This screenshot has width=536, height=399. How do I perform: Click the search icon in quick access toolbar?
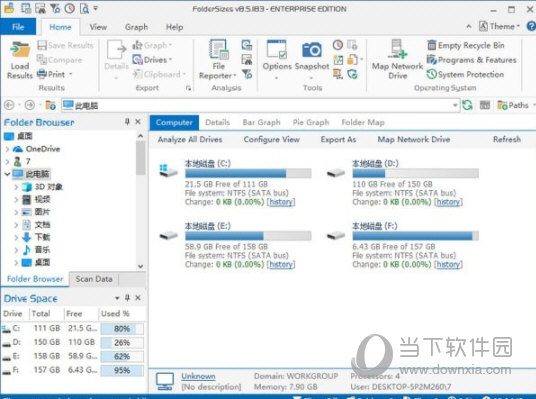click(x=84, y=8)
